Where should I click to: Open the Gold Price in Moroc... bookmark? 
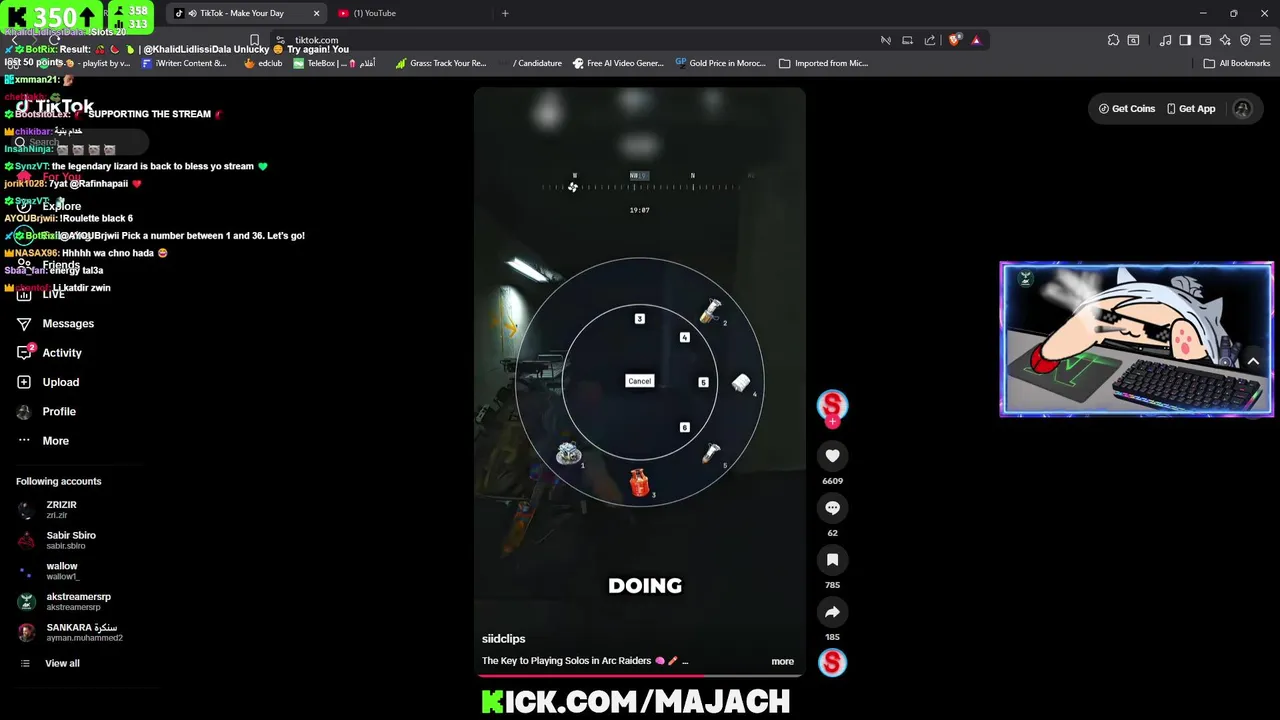point(720,63)
